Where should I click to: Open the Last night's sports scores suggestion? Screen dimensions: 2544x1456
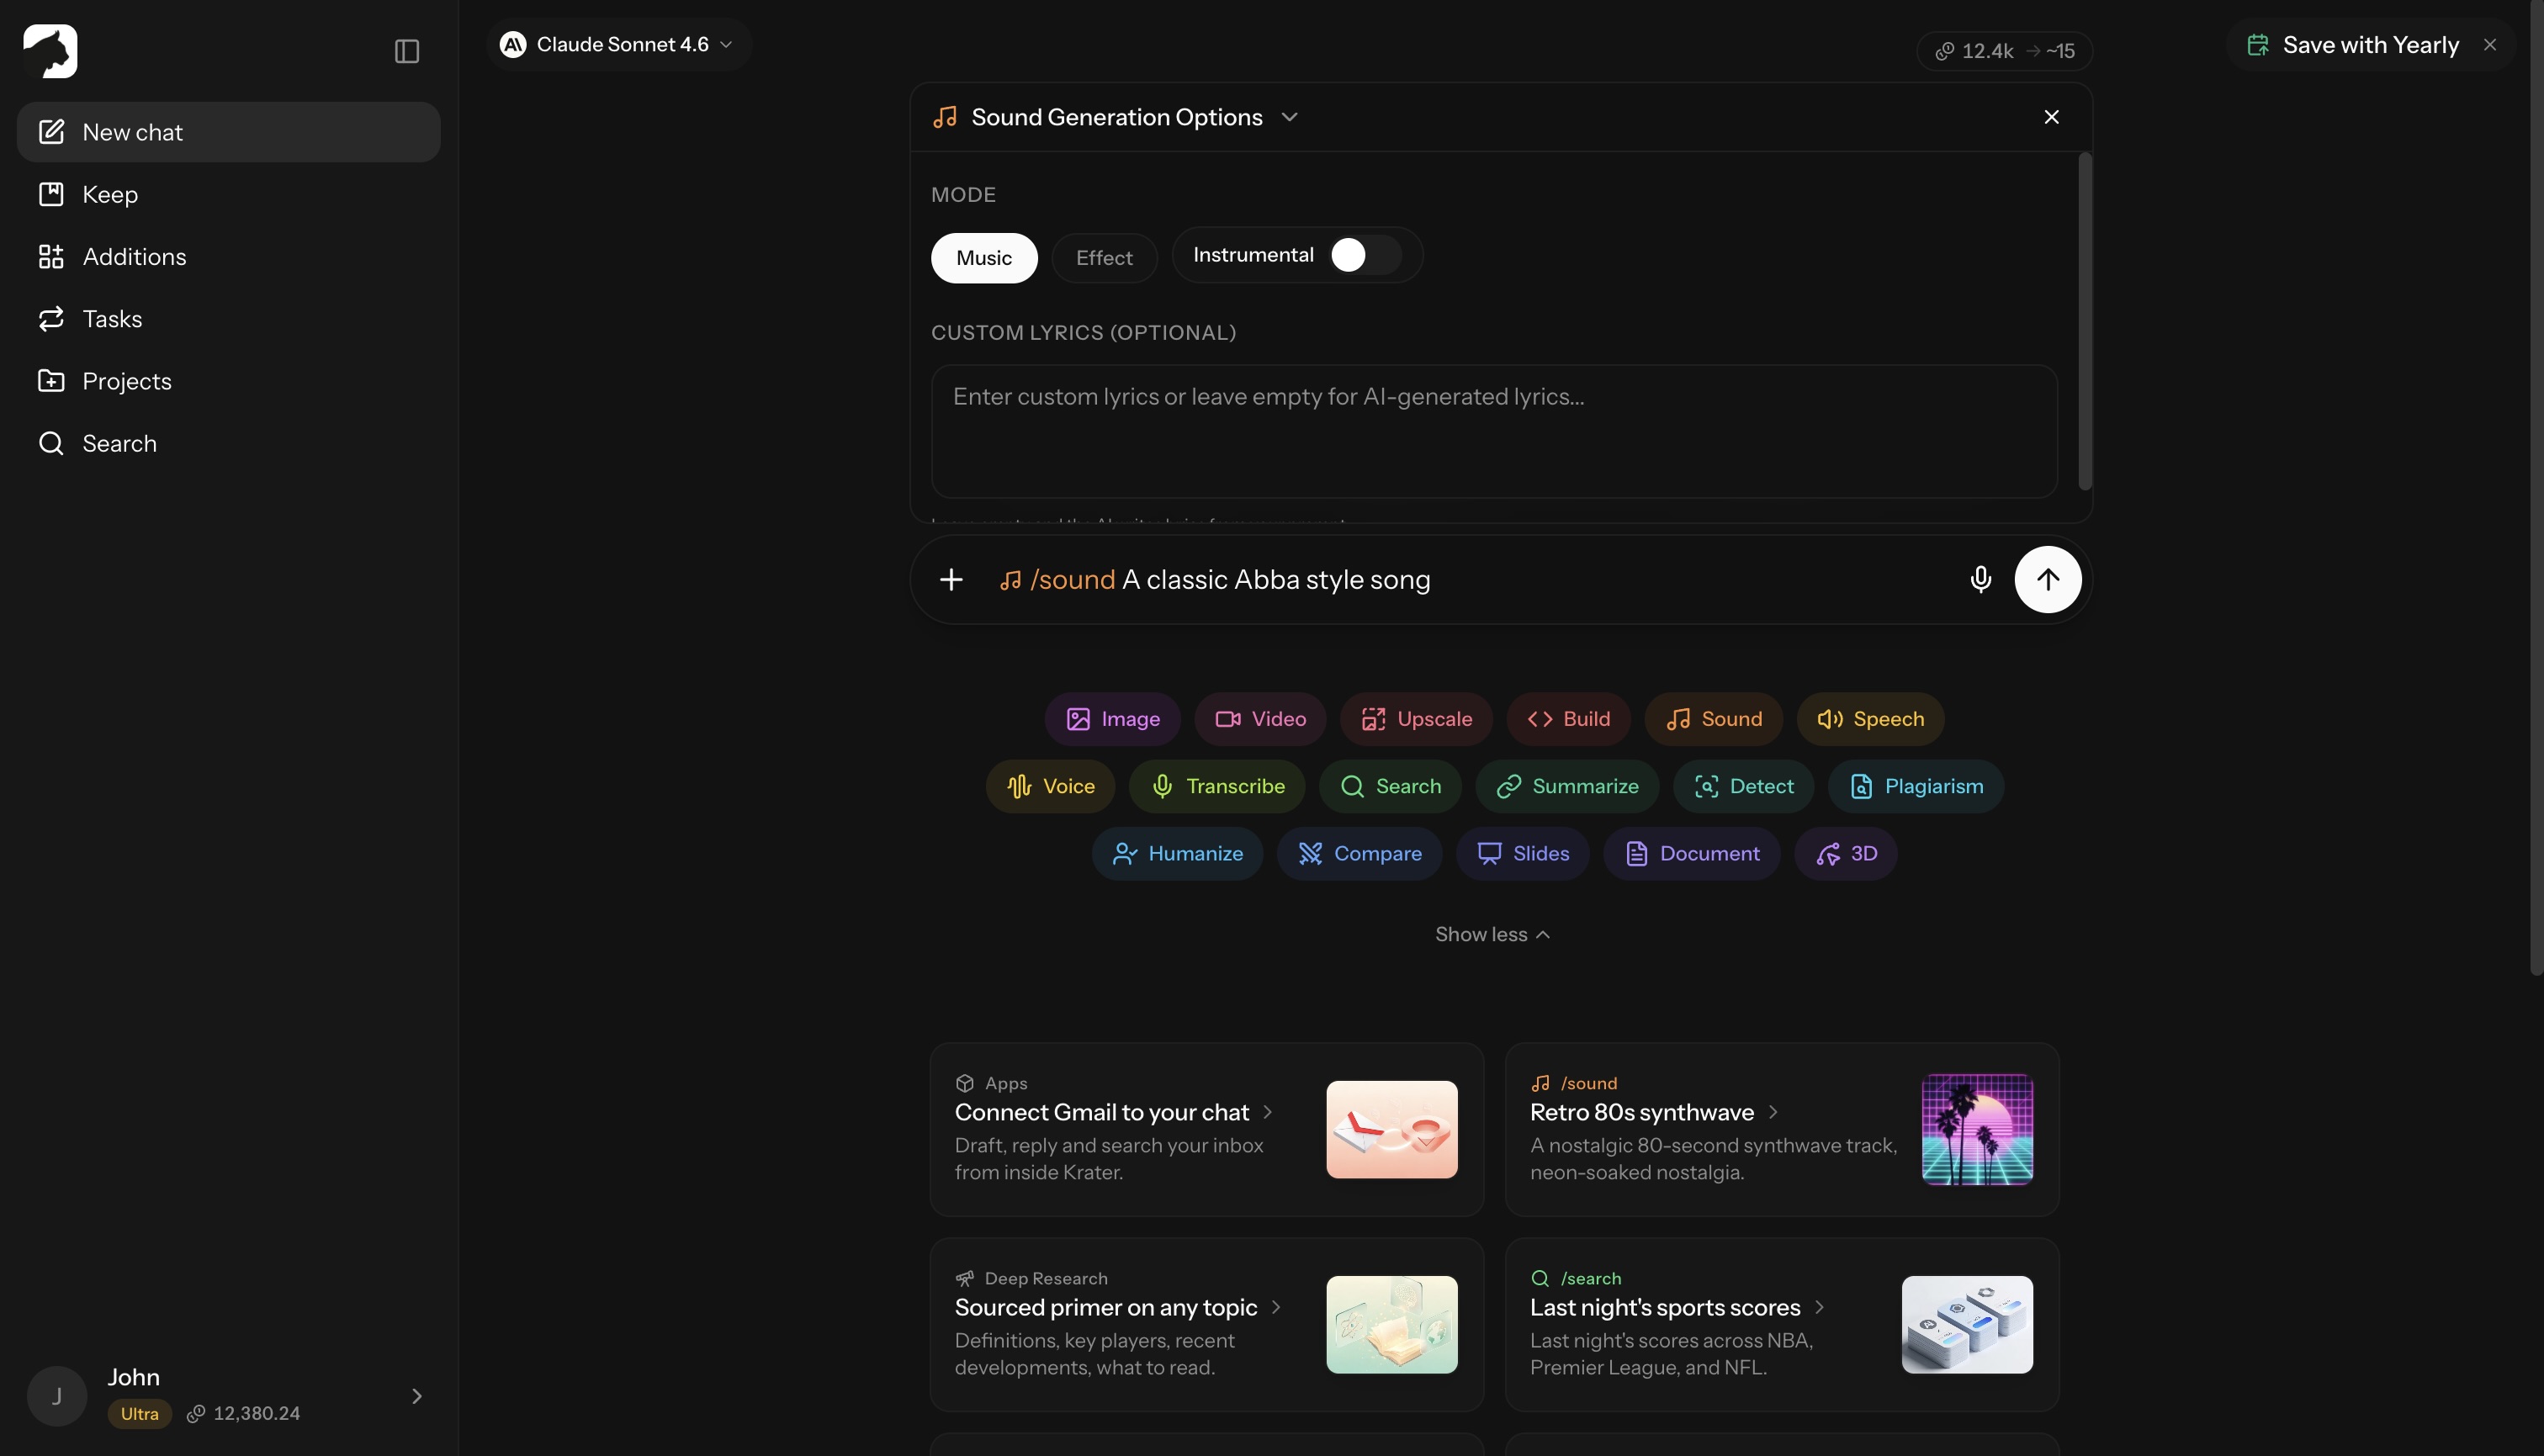(1781, 1324)
